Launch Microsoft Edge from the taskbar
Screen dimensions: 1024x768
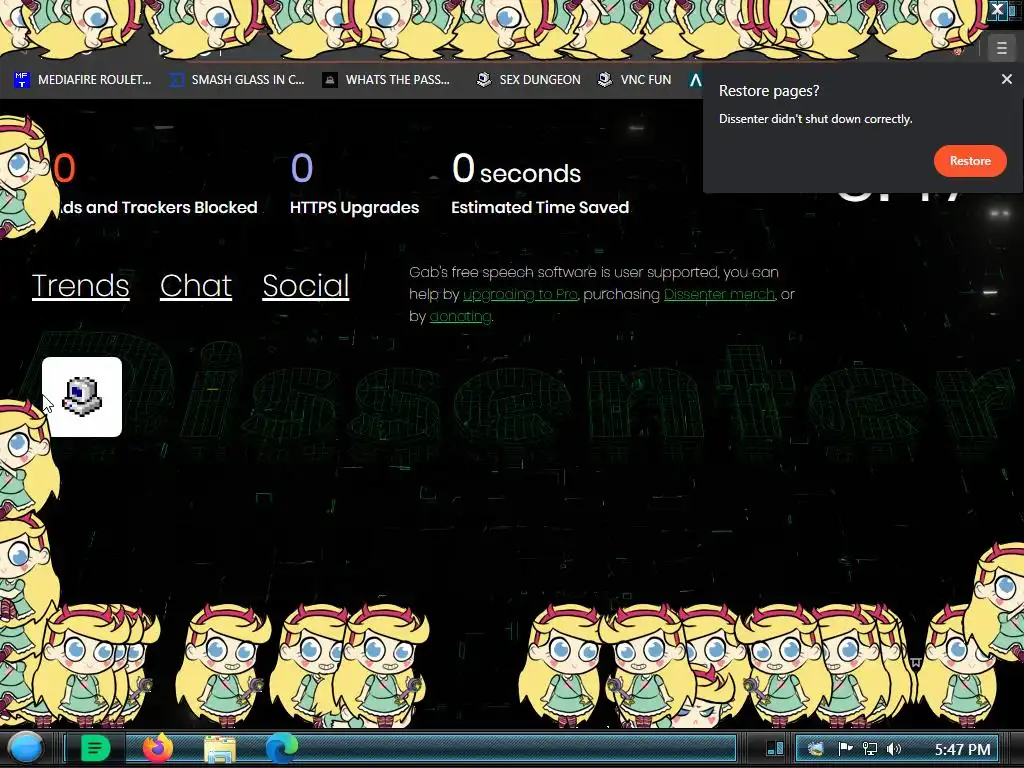(x=281, y=748)
